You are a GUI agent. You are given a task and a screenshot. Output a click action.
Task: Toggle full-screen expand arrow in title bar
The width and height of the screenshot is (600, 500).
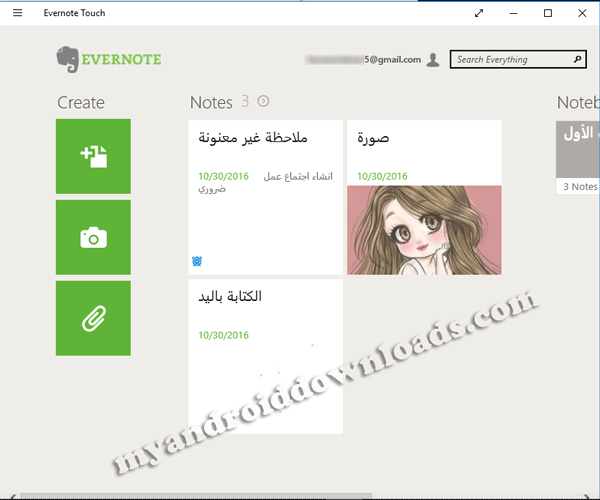click(479, 13)
